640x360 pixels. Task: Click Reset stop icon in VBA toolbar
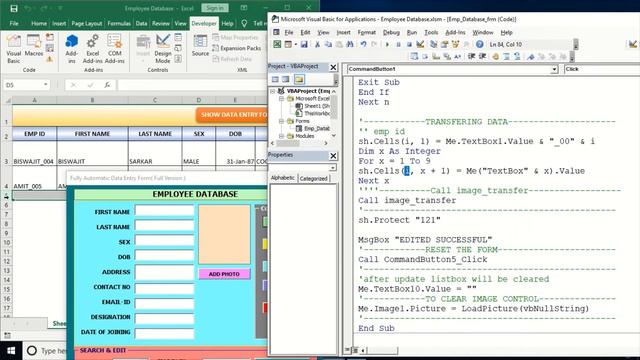click(x=409, y=44)
